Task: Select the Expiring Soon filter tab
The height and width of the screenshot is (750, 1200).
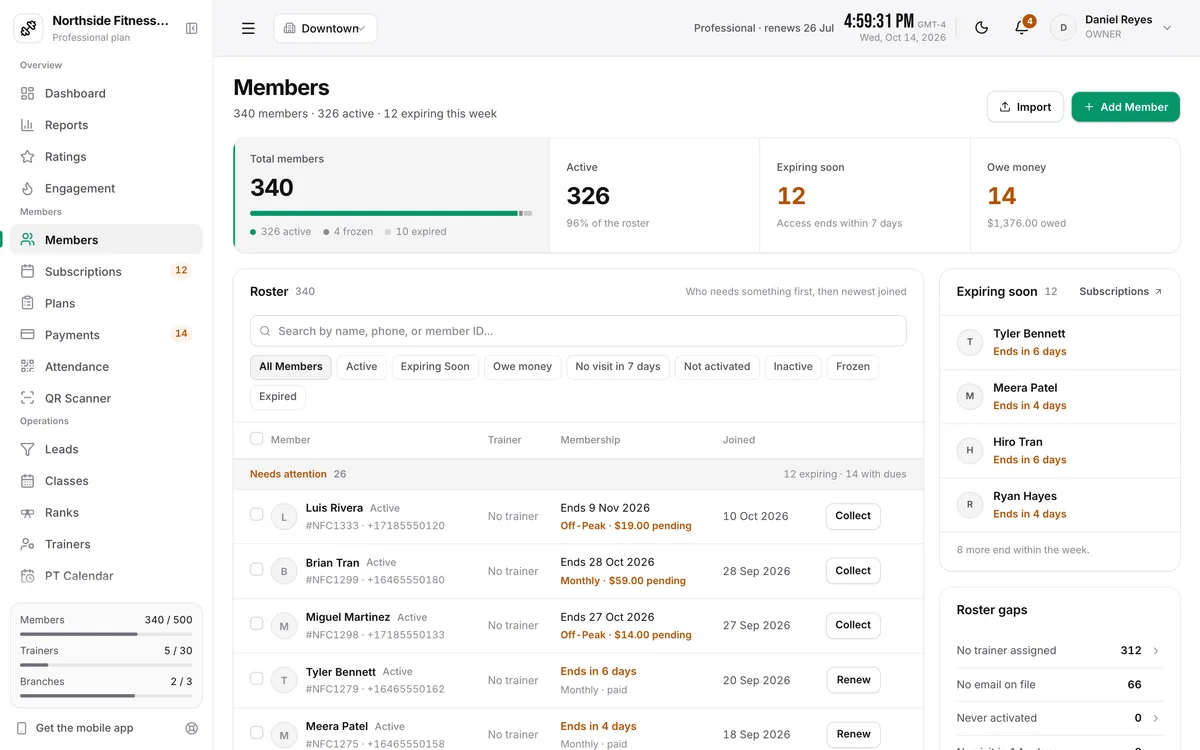Action: click(435, 367)
